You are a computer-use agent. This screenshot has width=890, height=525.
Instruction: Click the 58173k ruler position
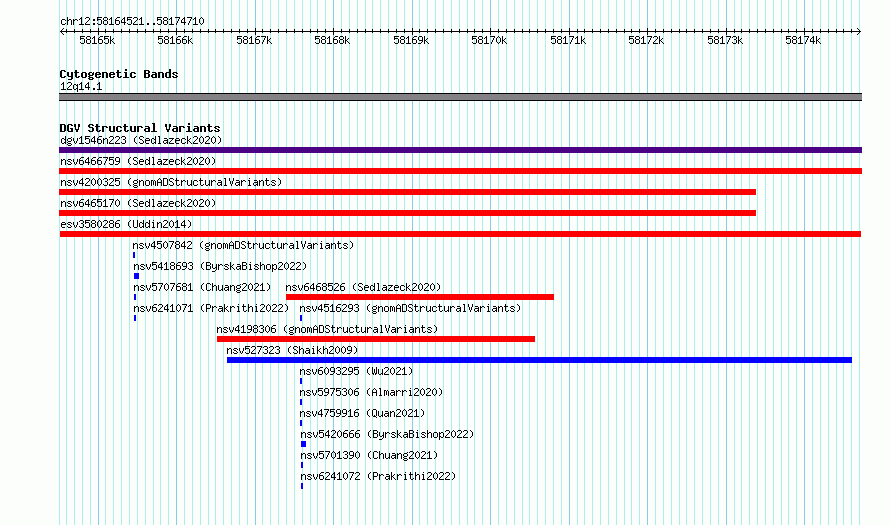click(725, 40)
